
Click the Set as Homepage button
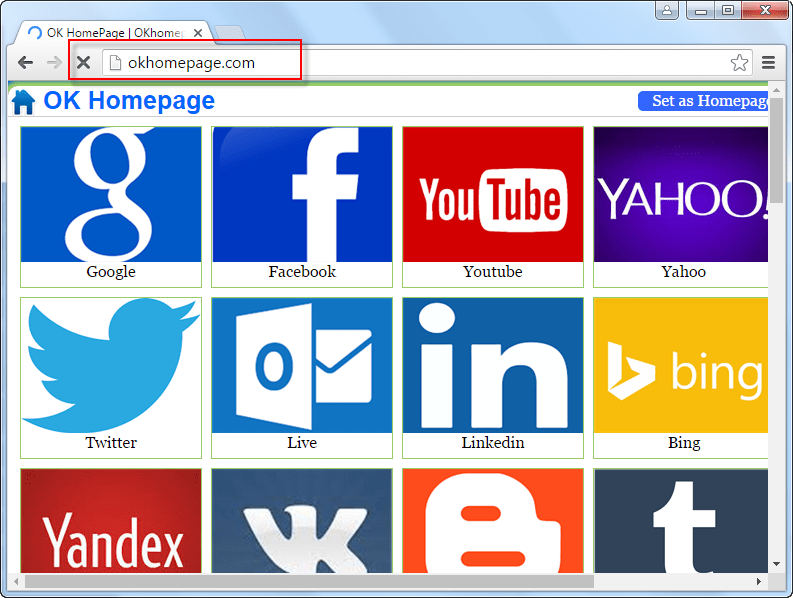[x=703, y=101]
